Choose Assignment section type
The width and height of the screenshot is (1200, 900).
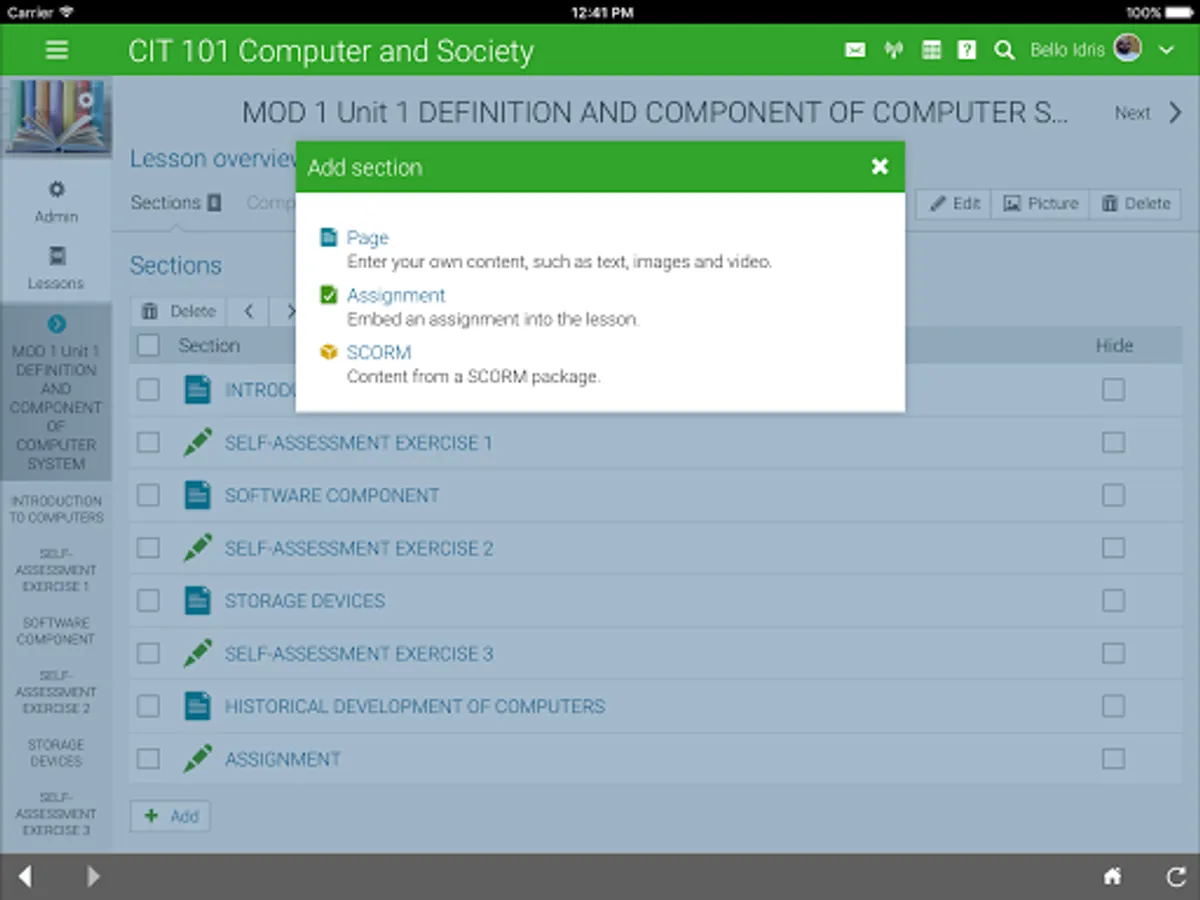pyautogui.click(x=396, y=295)
